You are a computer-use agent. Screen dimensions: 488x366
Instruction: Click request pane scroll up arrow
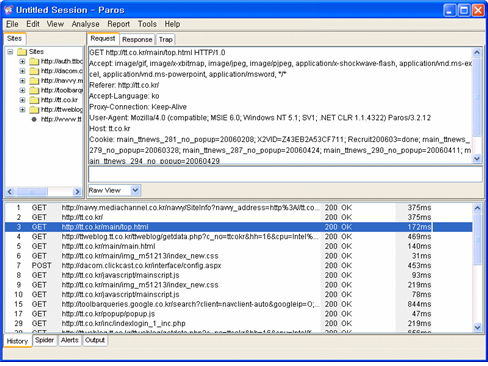point(477,52)
